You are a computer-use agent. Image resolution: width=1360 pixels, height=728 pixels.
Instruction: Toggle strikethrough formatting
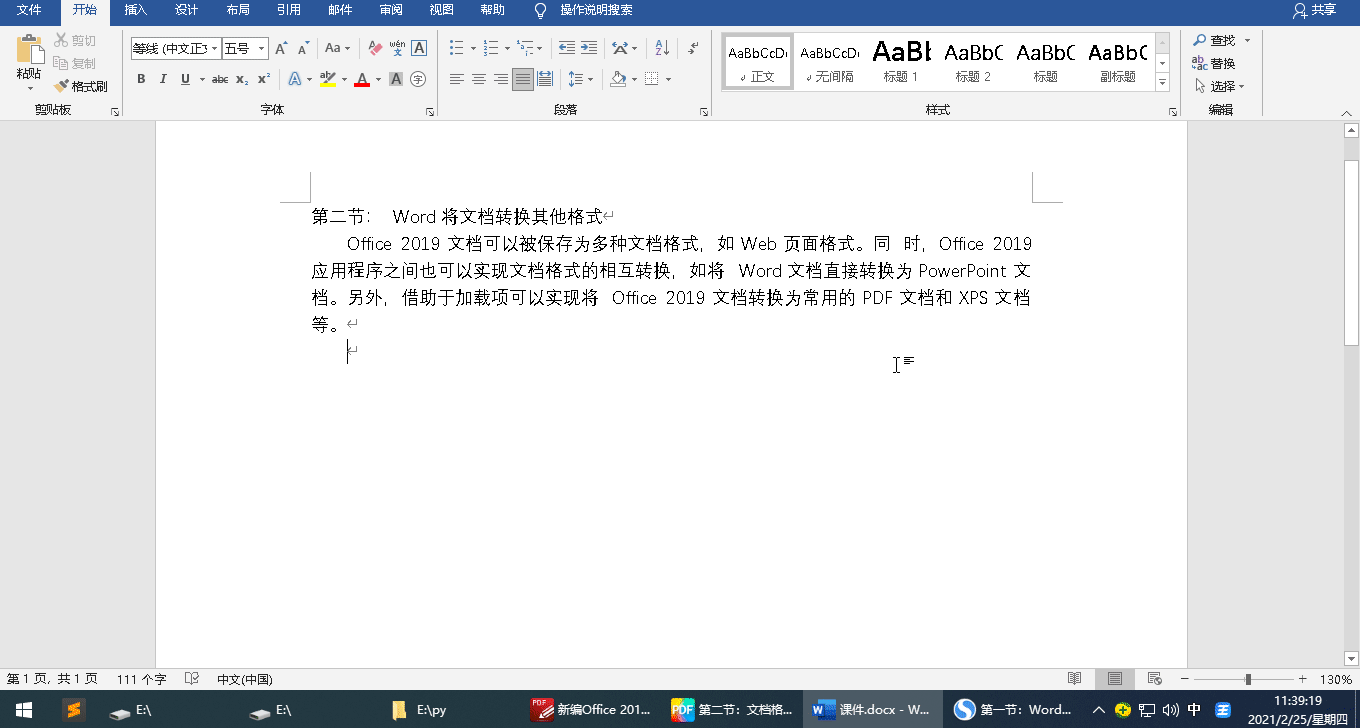220,79
